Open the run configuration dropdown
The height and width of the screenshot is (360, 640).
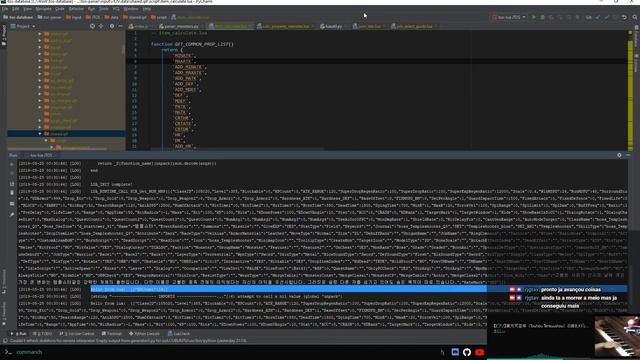(x=509, y=17)
